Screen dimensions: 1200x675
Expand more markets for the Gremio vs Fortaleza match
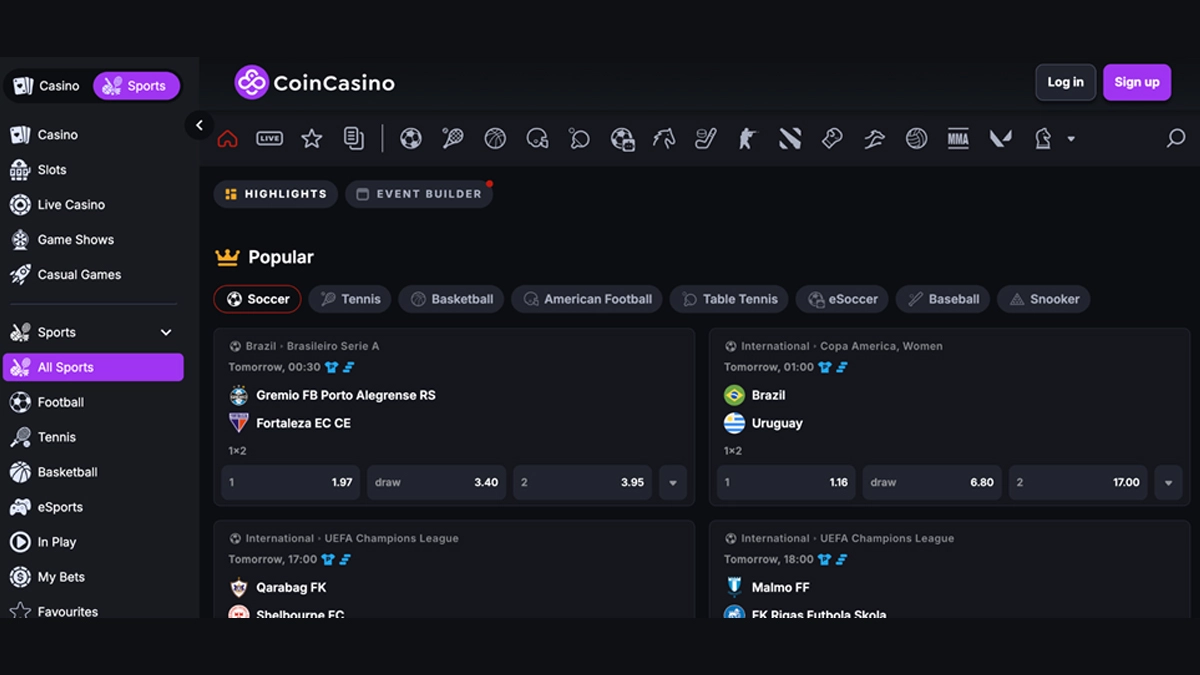pyautogui.click(x=673, y=482)
